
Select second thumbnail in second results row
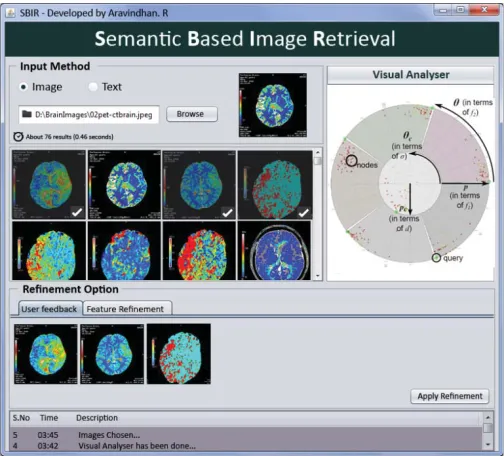coord(124,251)
